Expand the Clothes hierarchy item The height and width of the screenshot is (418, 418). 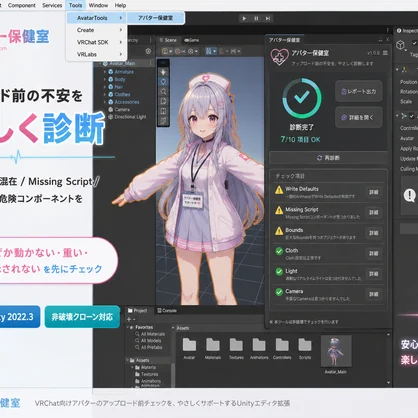tap(105, 94)
